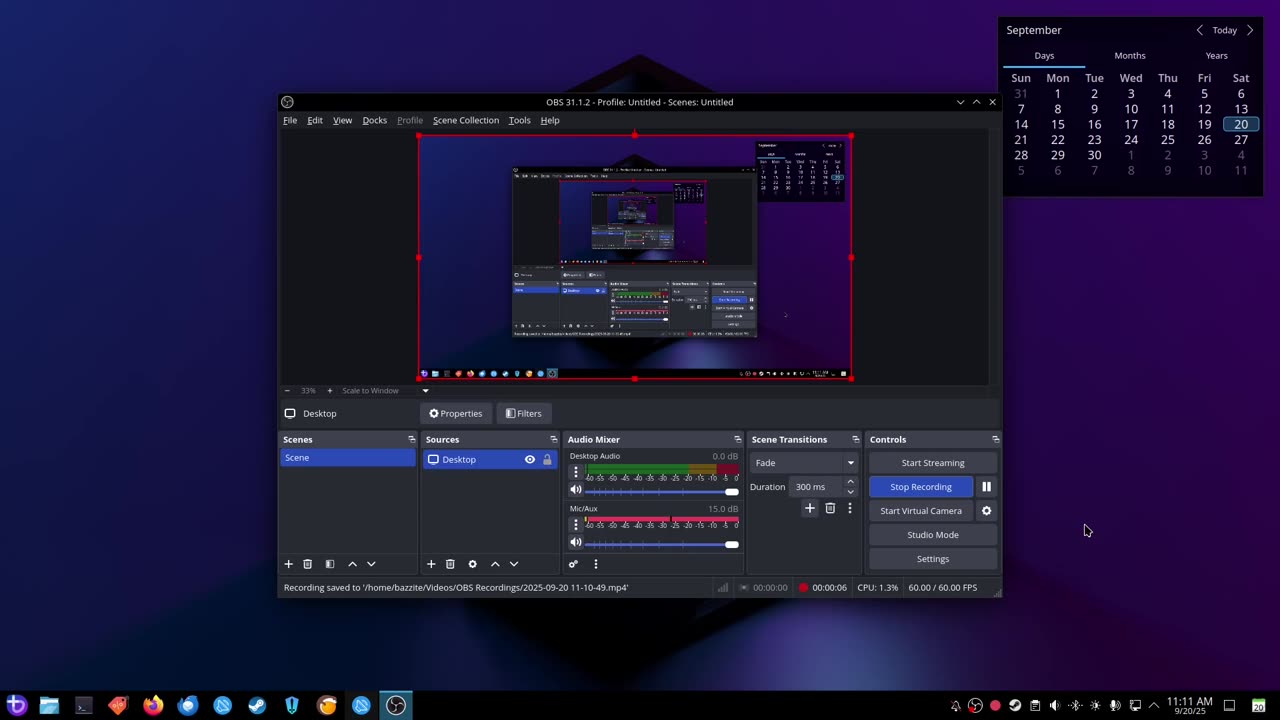Image resolution: width=1280 pixels, height=720 pixels.
Task: Remove selected scene with trash icon
Action: (x=308, y=564)
